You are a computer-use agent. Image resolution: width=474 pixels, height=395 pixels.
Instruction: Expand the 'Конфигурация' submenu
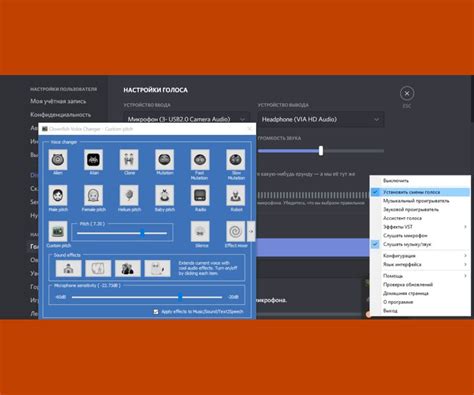point(420,256)
